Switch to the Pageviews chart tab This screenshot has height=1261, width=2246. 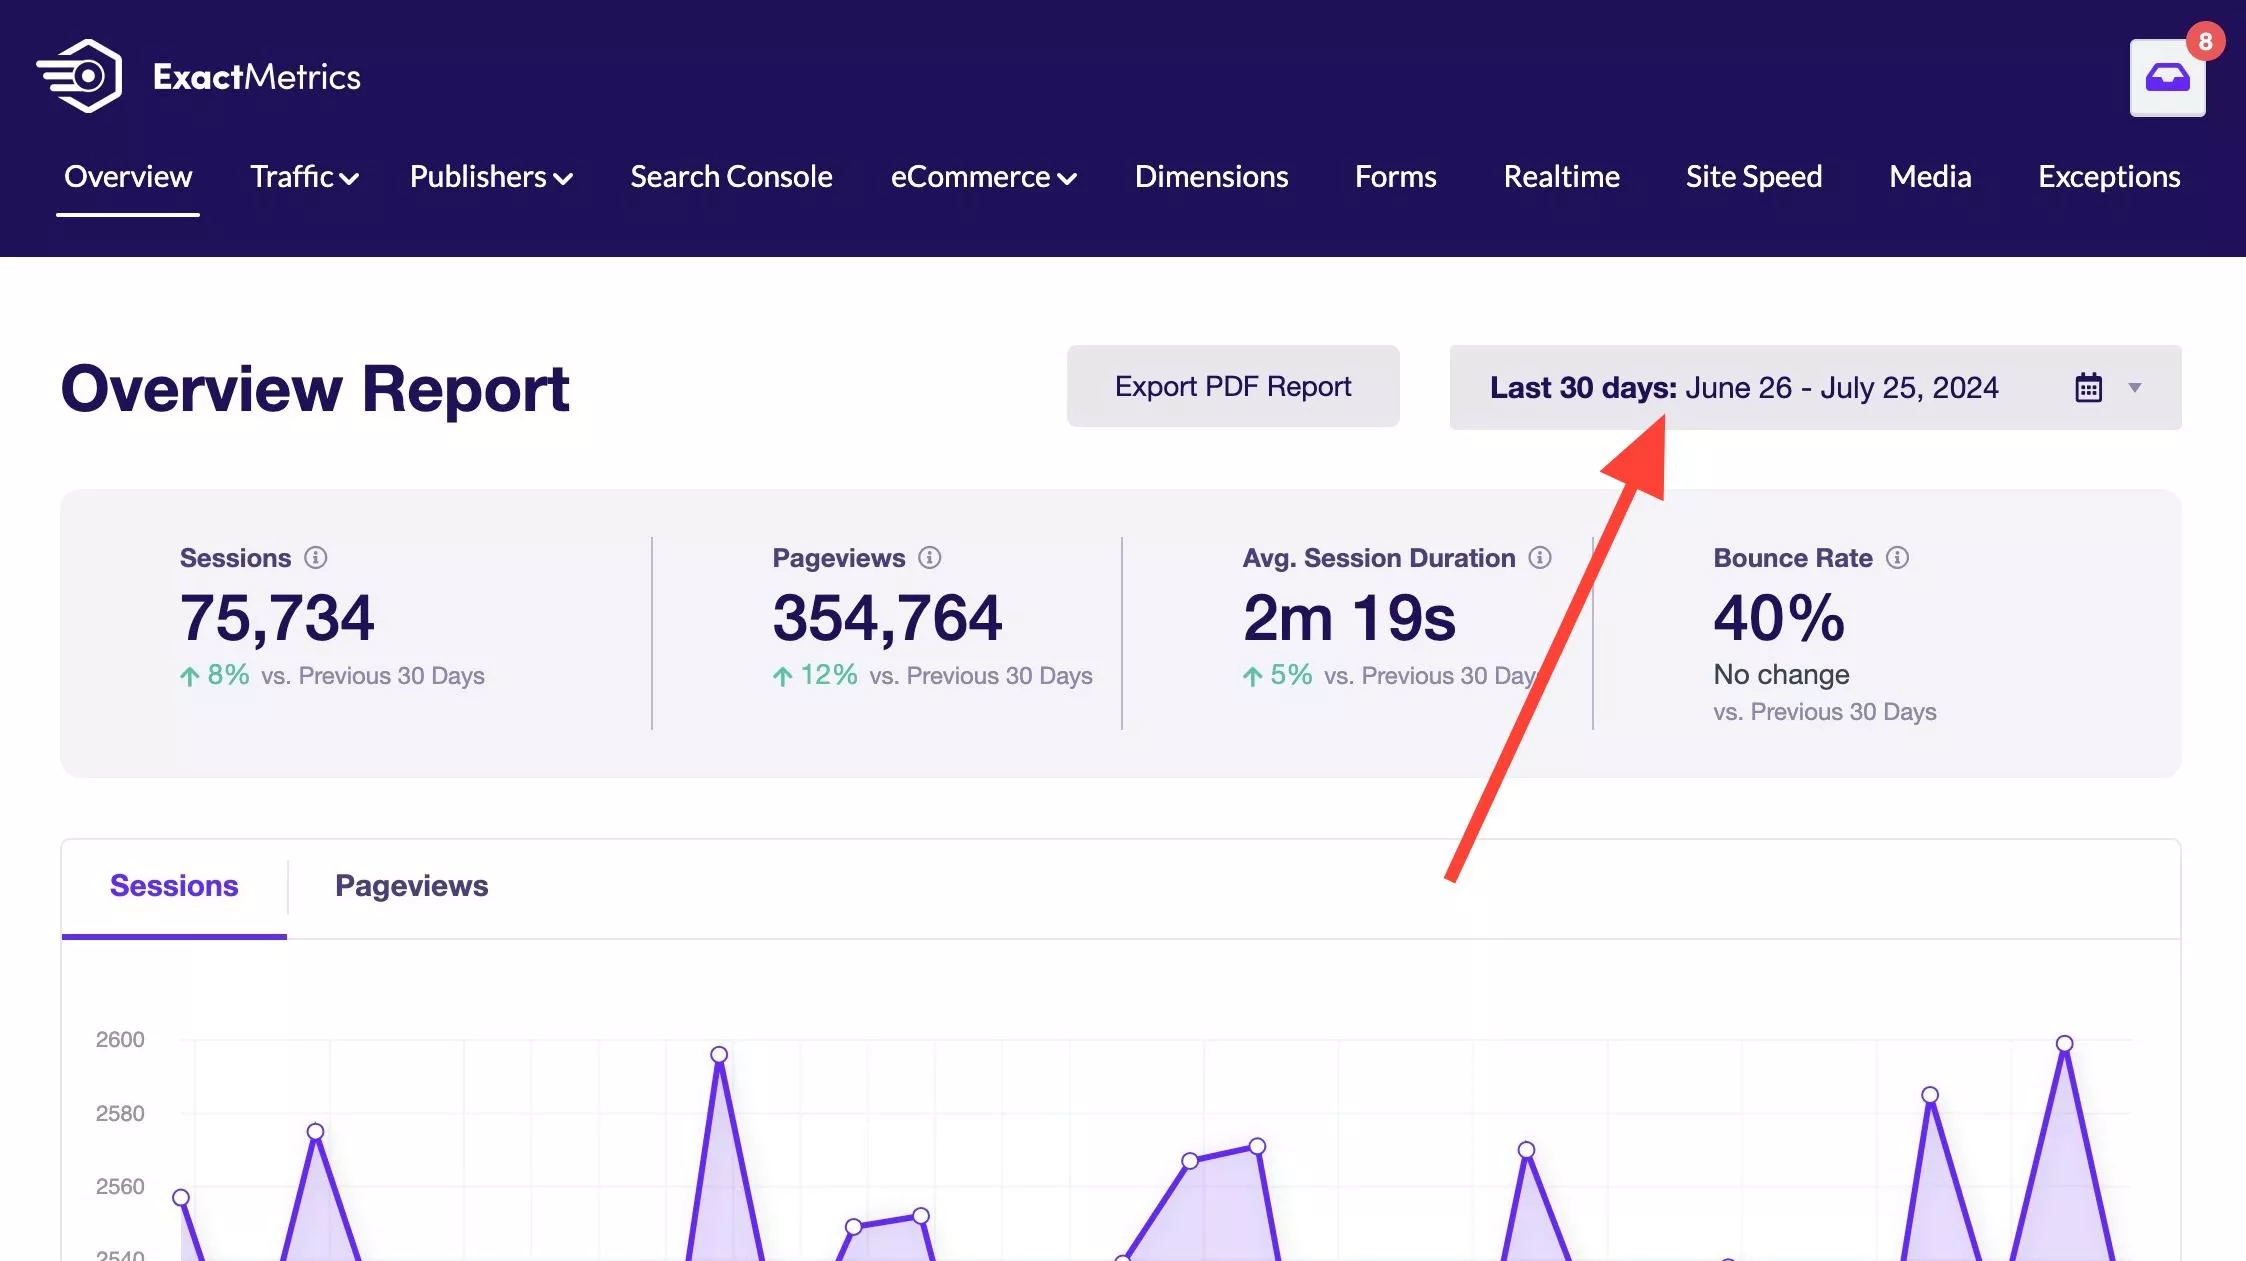(411, 886)
